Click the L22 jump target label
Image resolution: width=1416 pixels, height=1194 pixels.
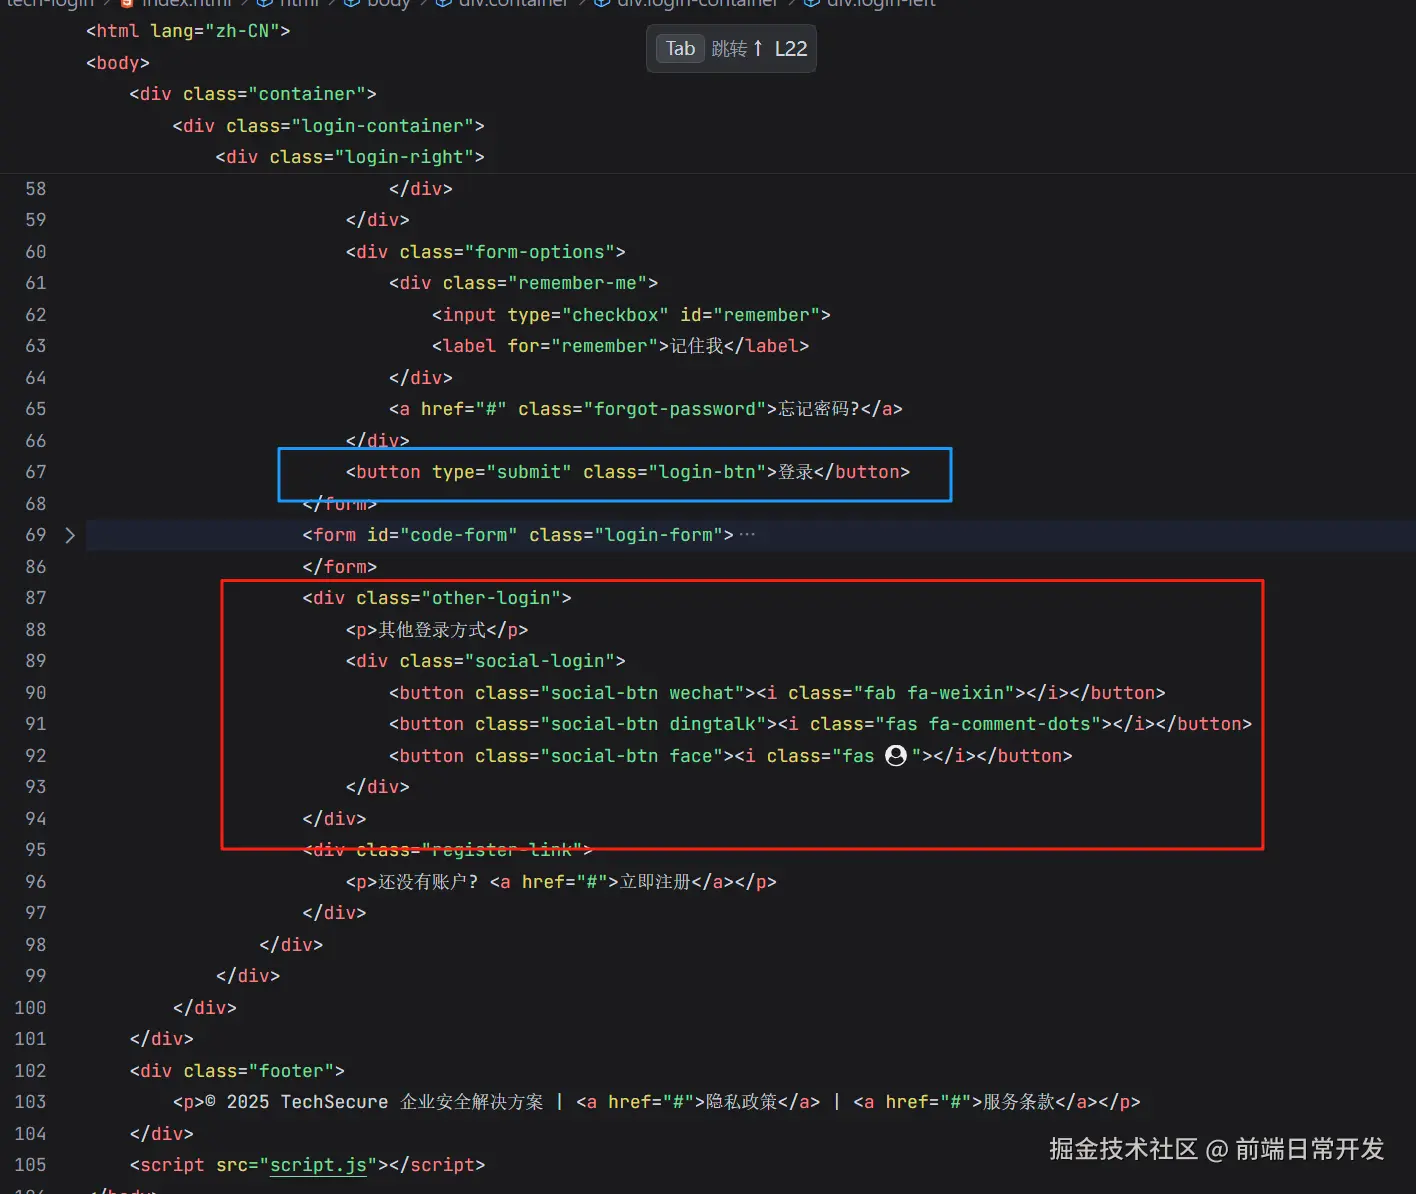pos(791,49)
